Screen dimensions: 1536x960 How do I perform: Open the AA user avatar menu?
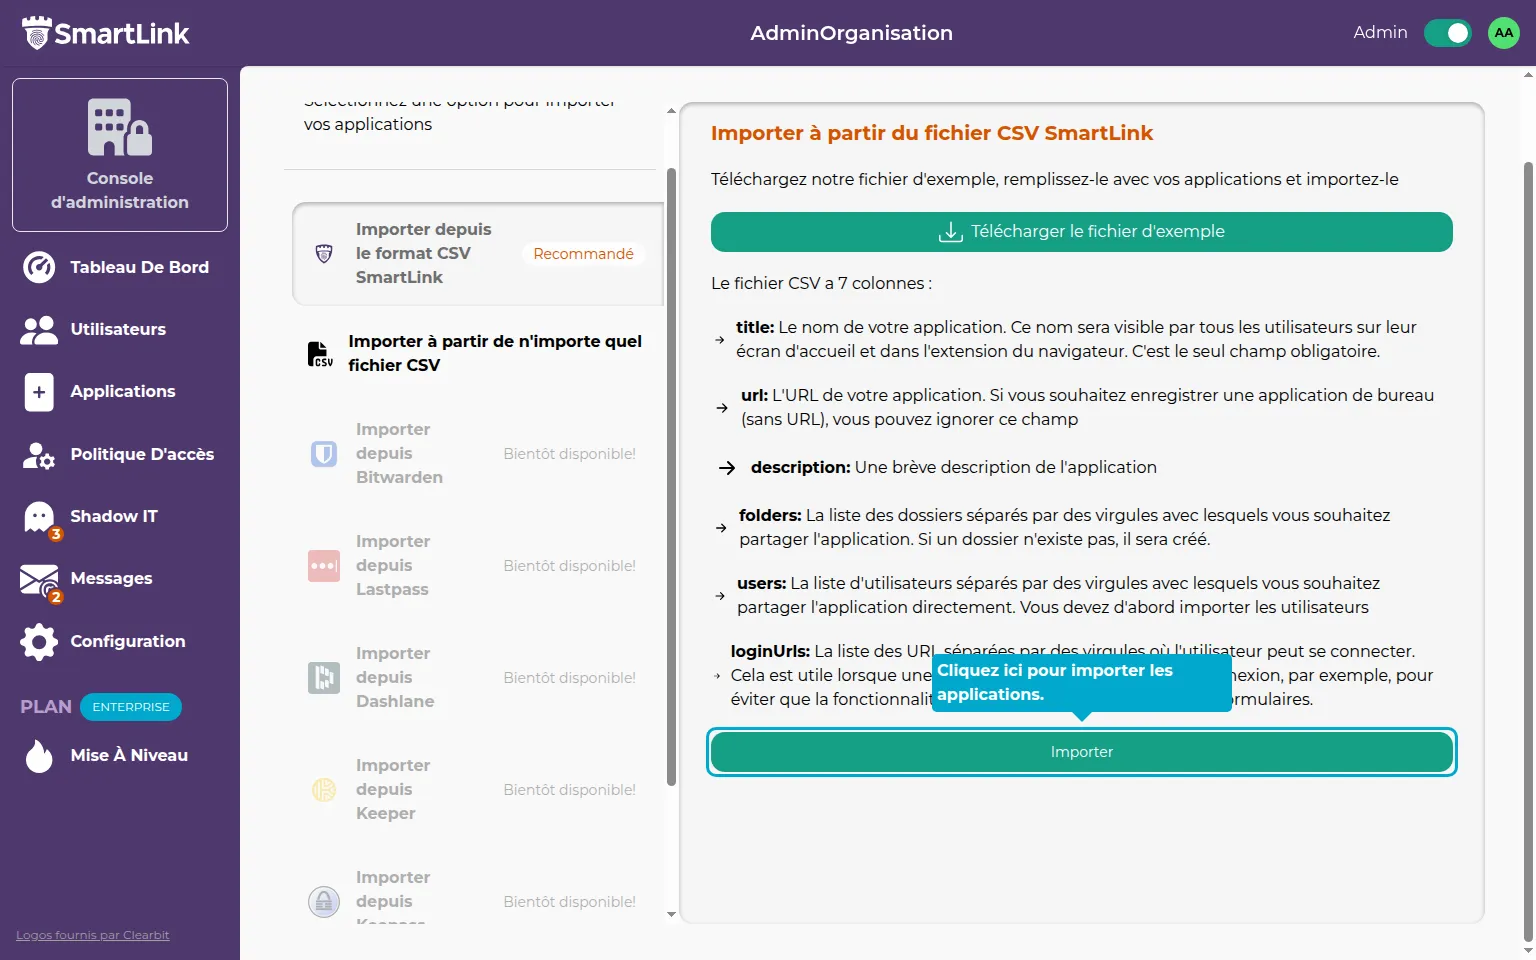(x=1503, y=33)
